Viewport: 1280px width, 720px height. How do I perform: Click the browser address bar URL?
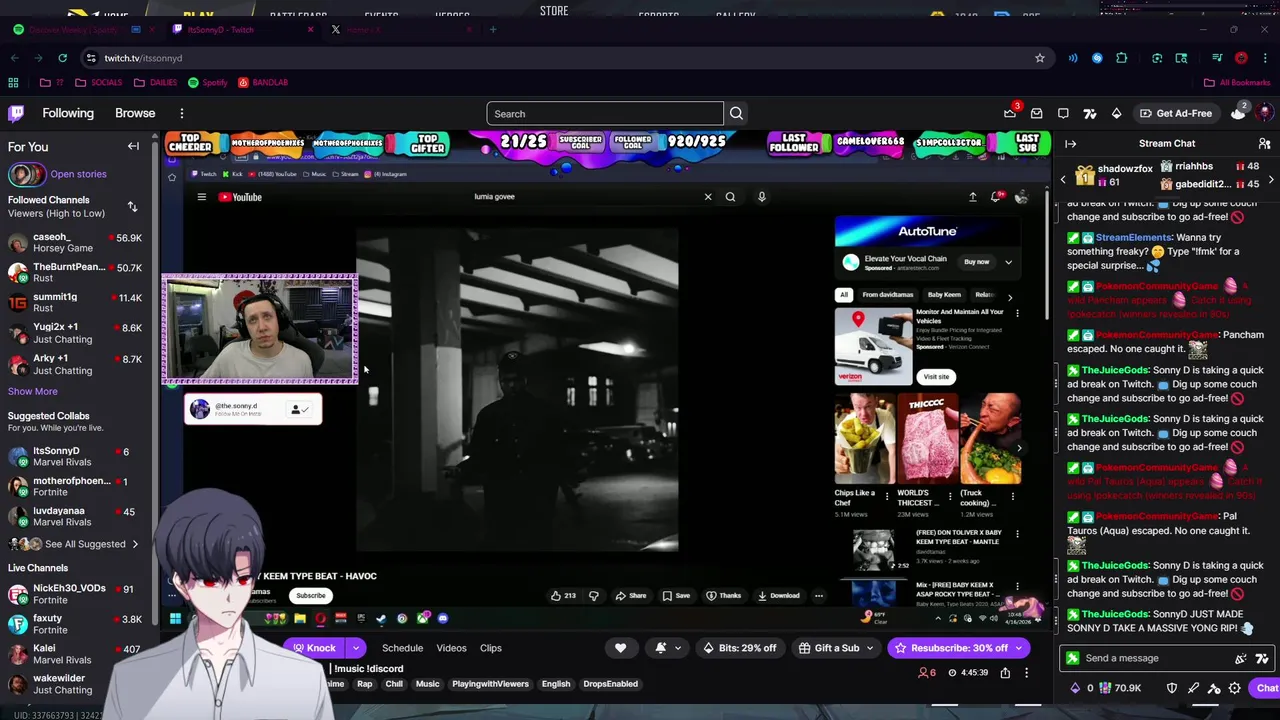143,58
